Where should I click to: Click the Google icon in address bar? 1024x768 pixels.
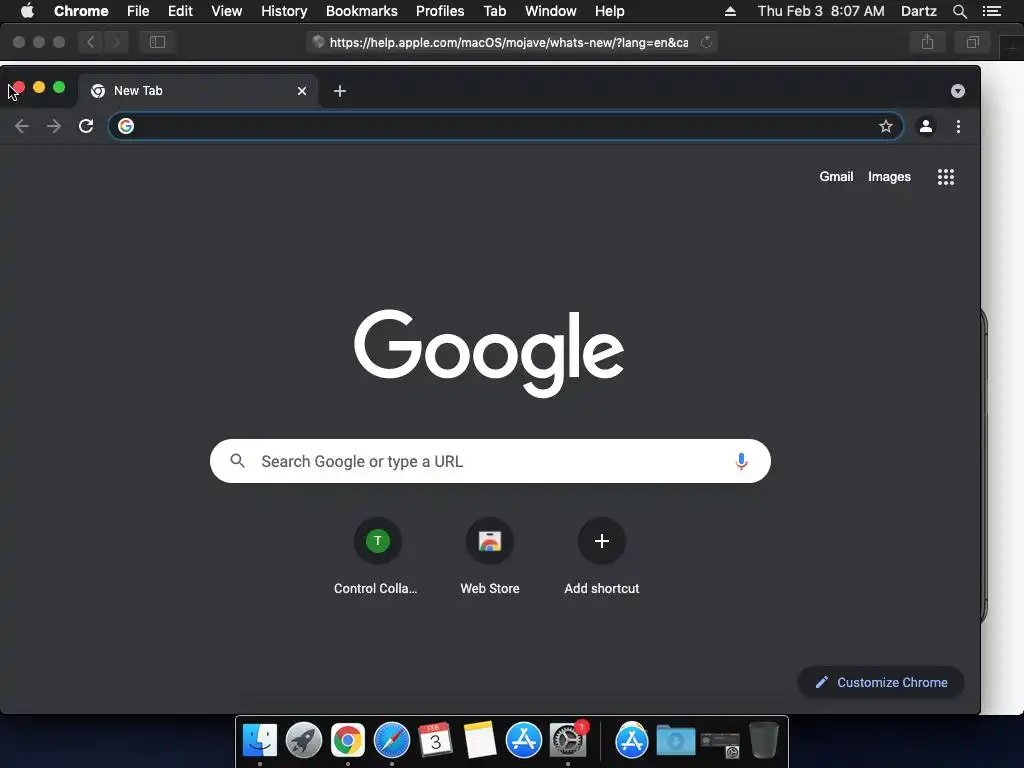pos(126,126)
